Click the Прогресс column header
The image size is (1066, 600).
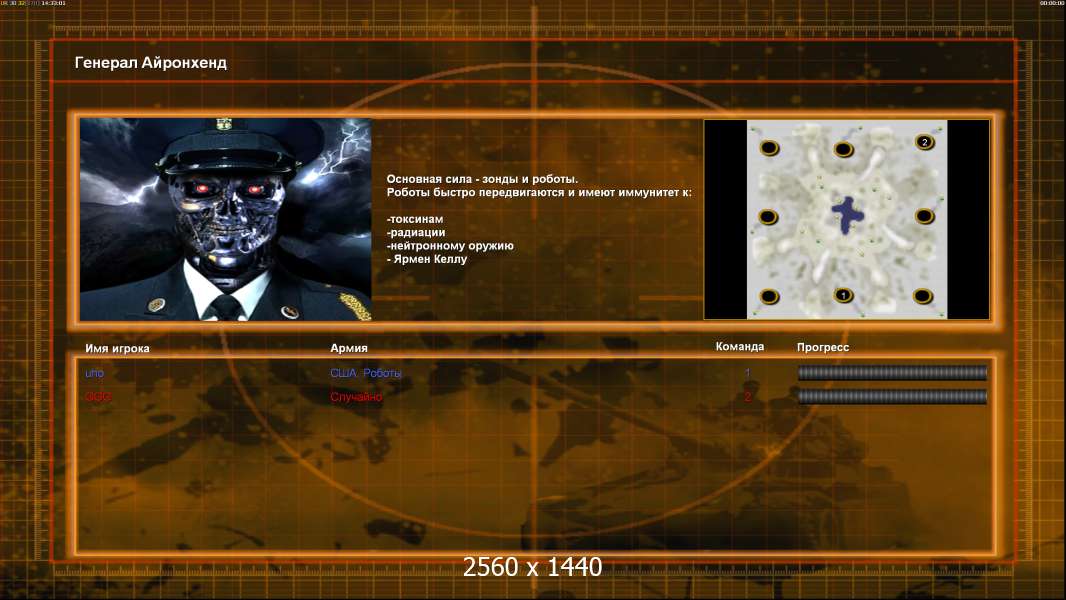point(823,347)
